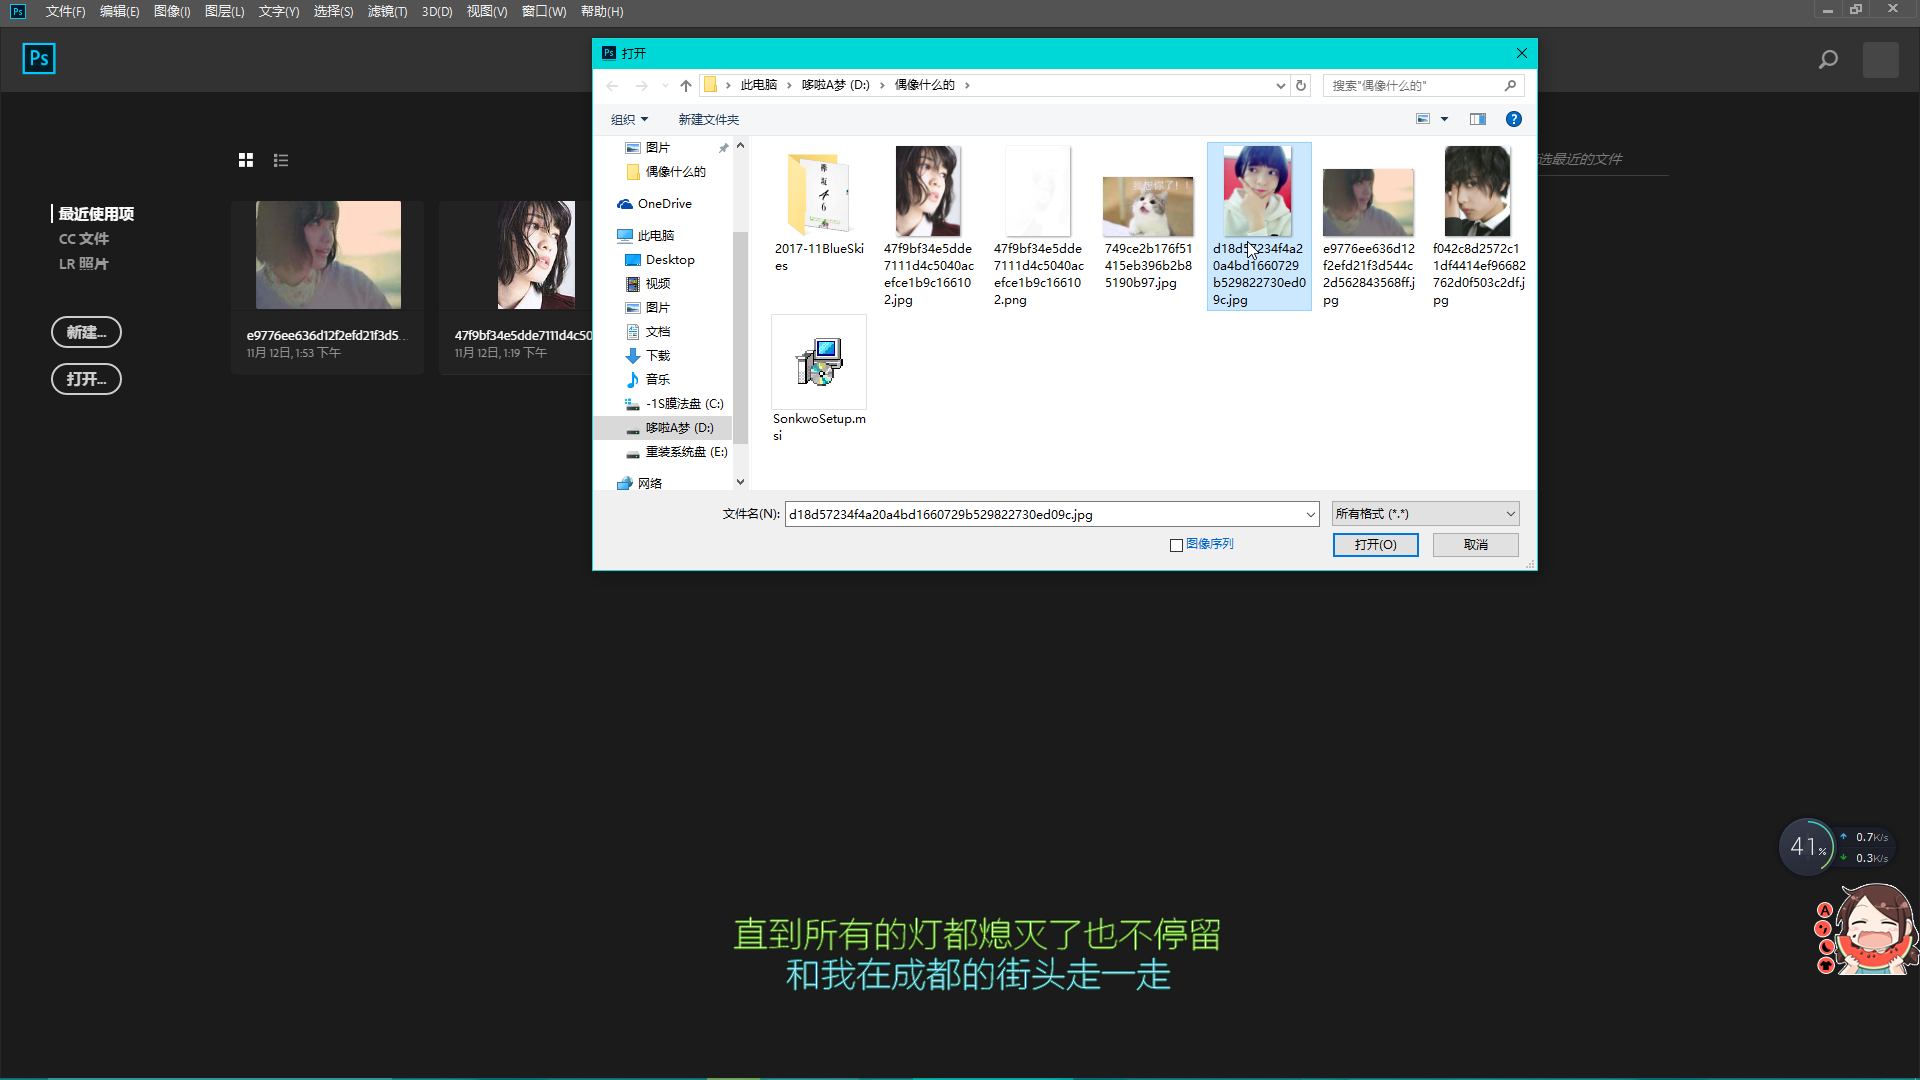Toggle the preview pane icon
1920x1080 pixels.
pyautogui.click(x=1477, y=119)
